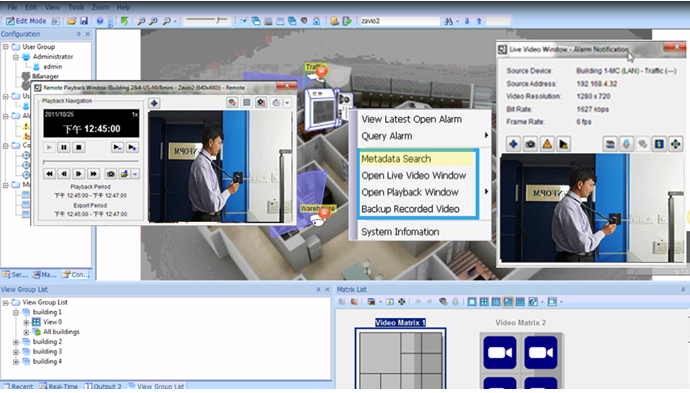Stop playback in Remote Playback Window
690x393 pixels.
79,147
